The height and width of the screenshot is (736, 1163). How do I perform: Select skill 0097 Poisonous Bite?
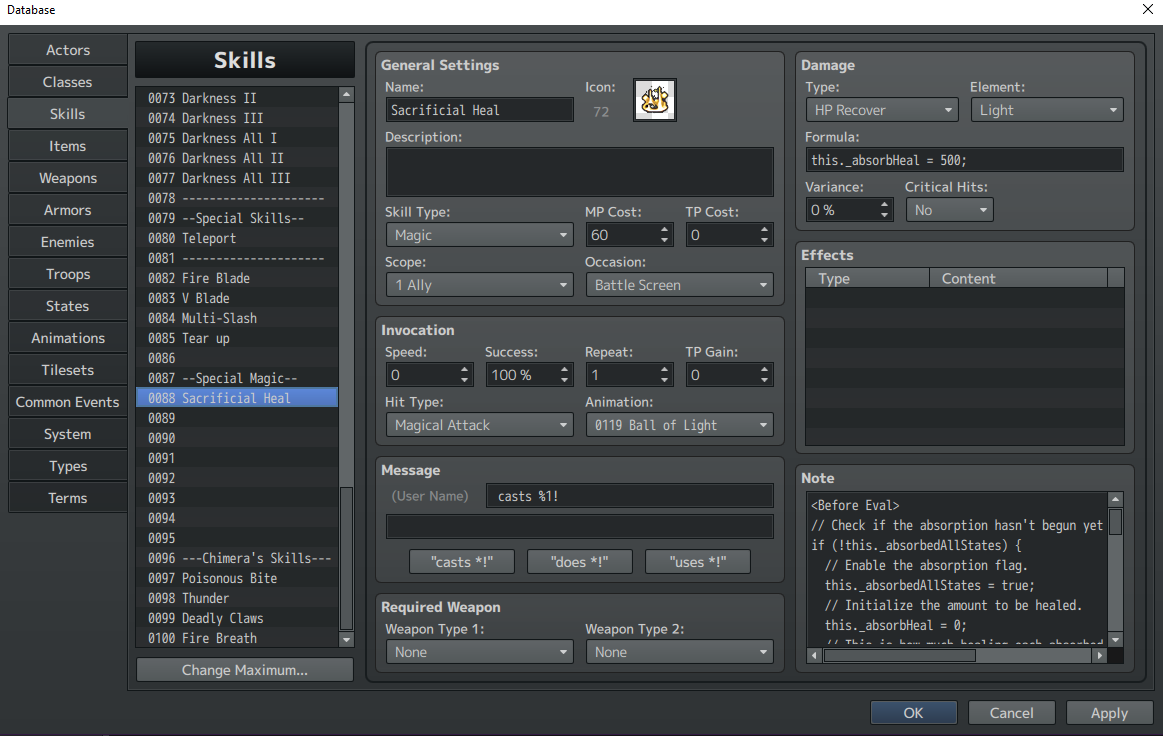click(237, 578)
